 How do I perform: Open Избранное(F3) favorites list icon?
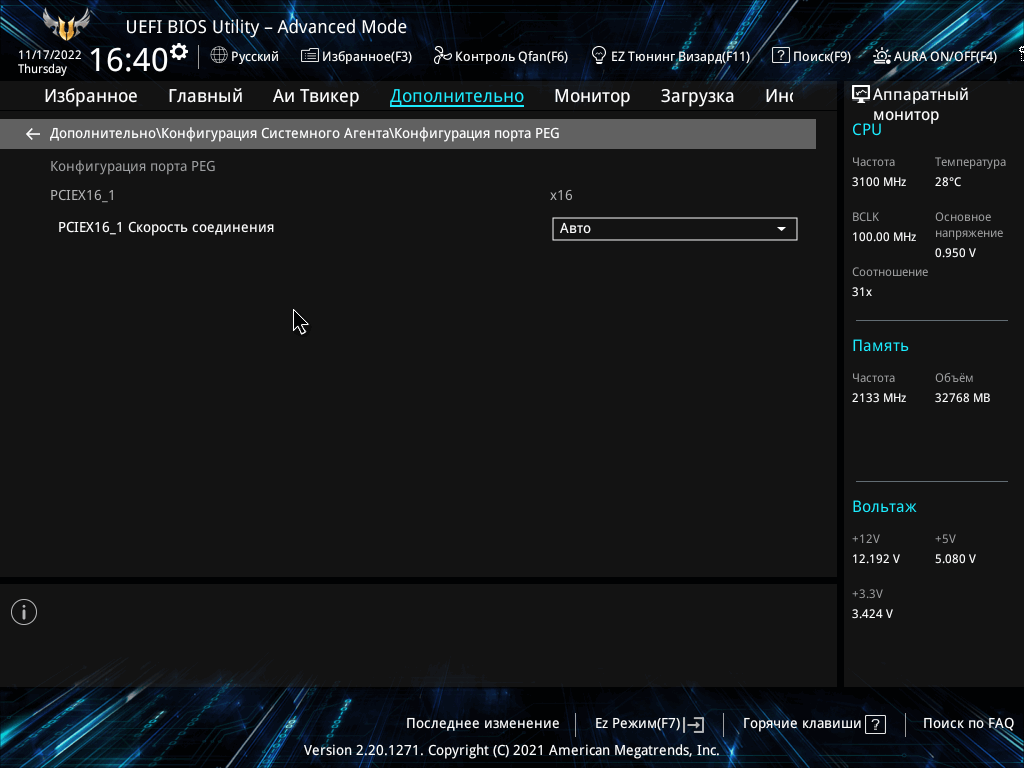(x=310, y=56)
